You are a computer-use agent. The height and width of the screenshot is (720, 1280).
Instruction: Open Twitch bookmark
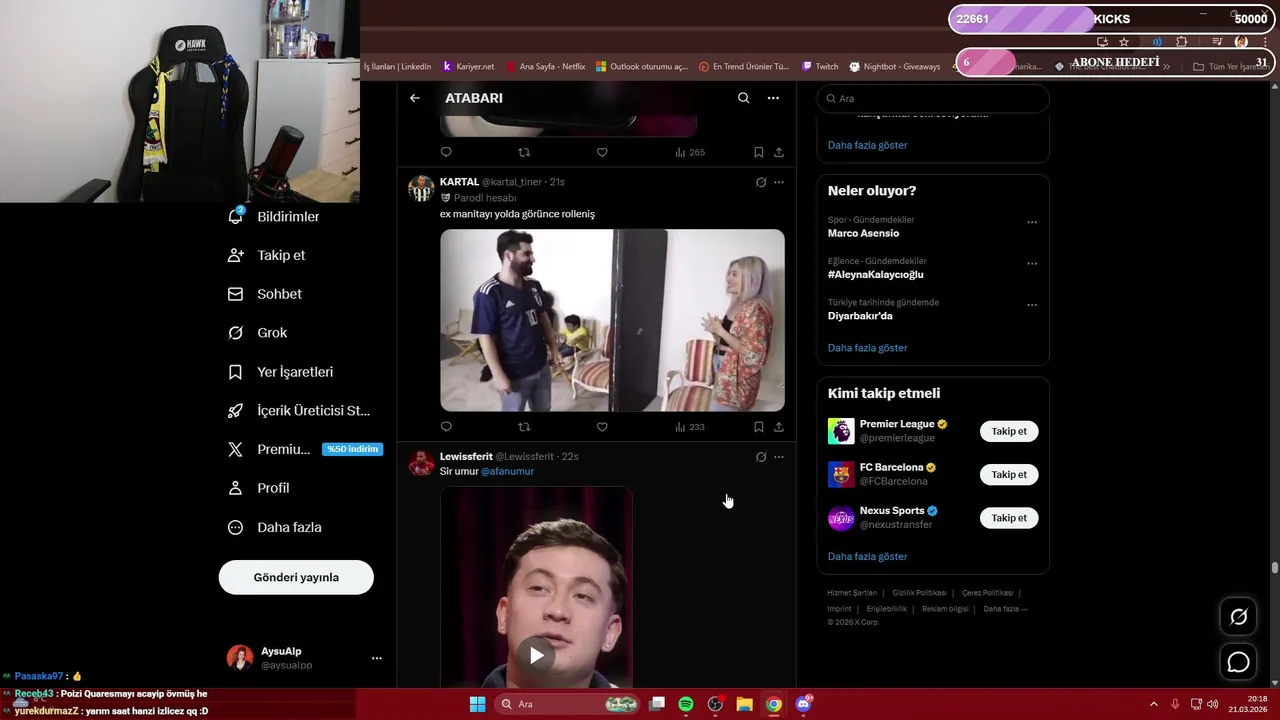[820, 67]
